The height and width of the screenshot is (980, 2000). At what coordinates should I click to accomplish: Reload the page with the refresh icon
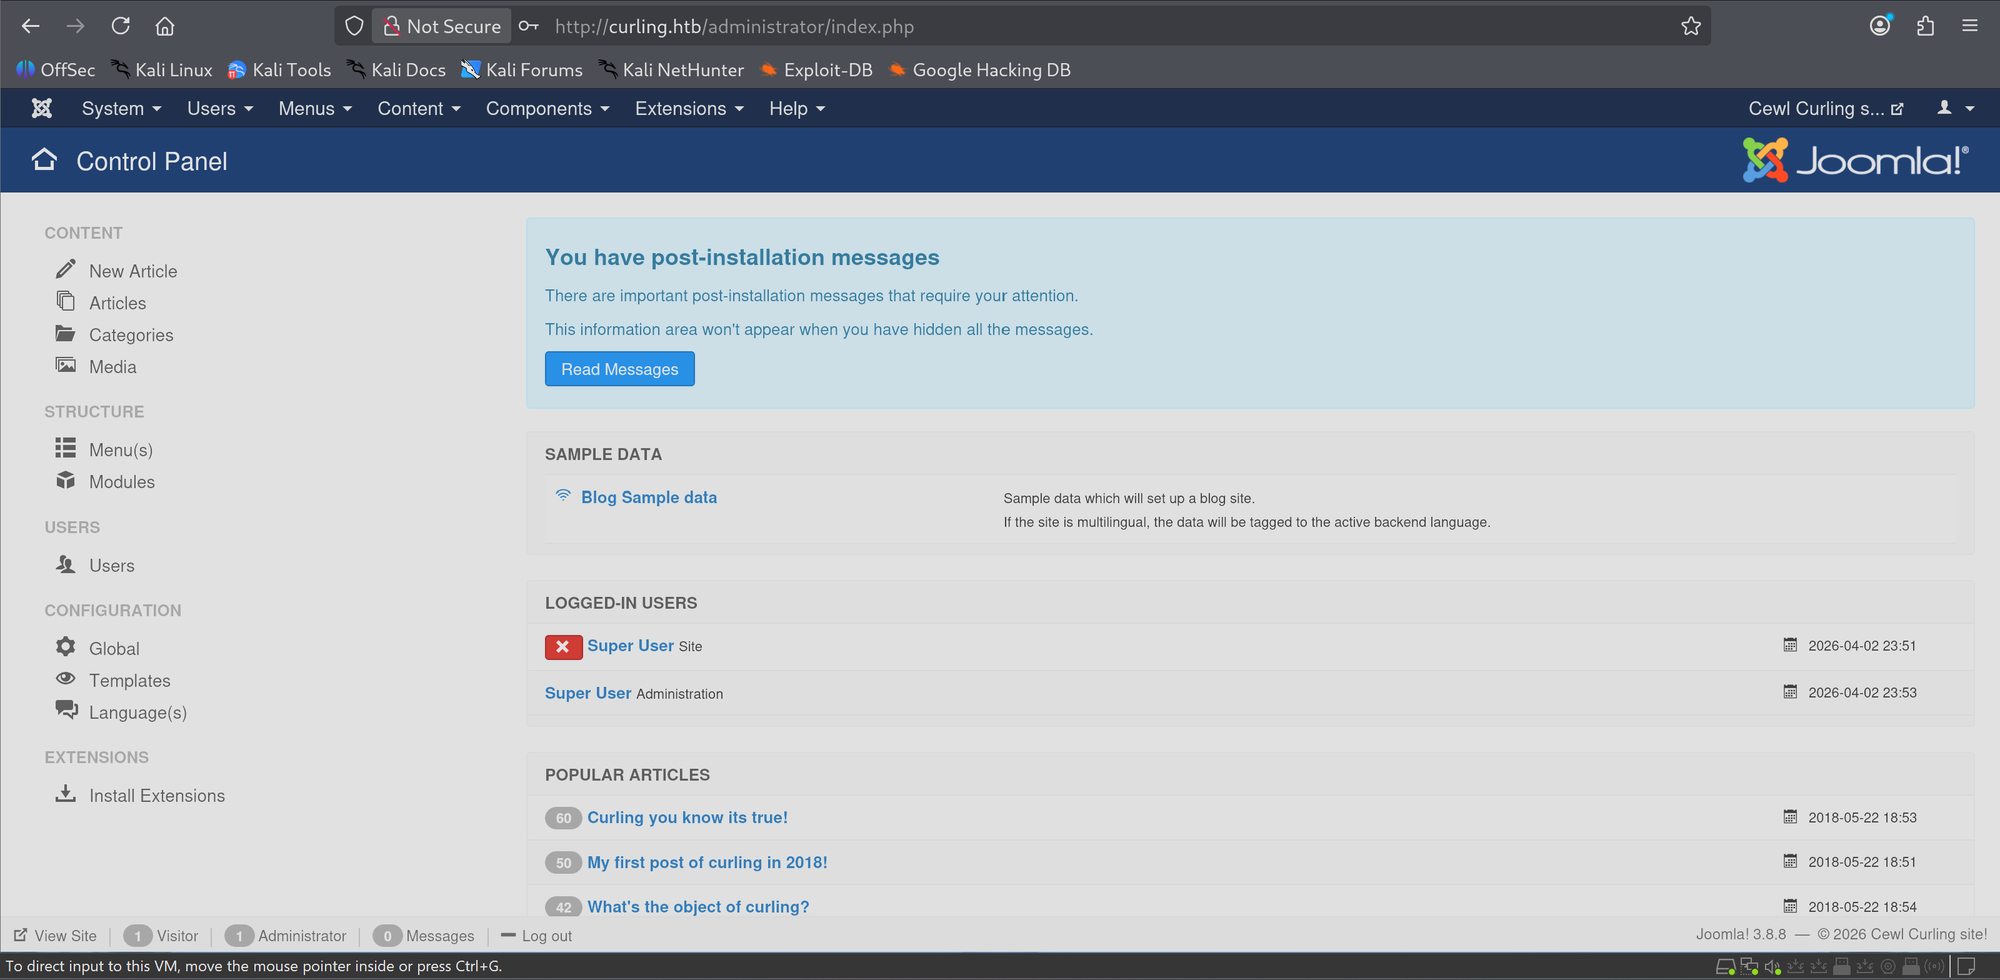[x=121, y=26]
